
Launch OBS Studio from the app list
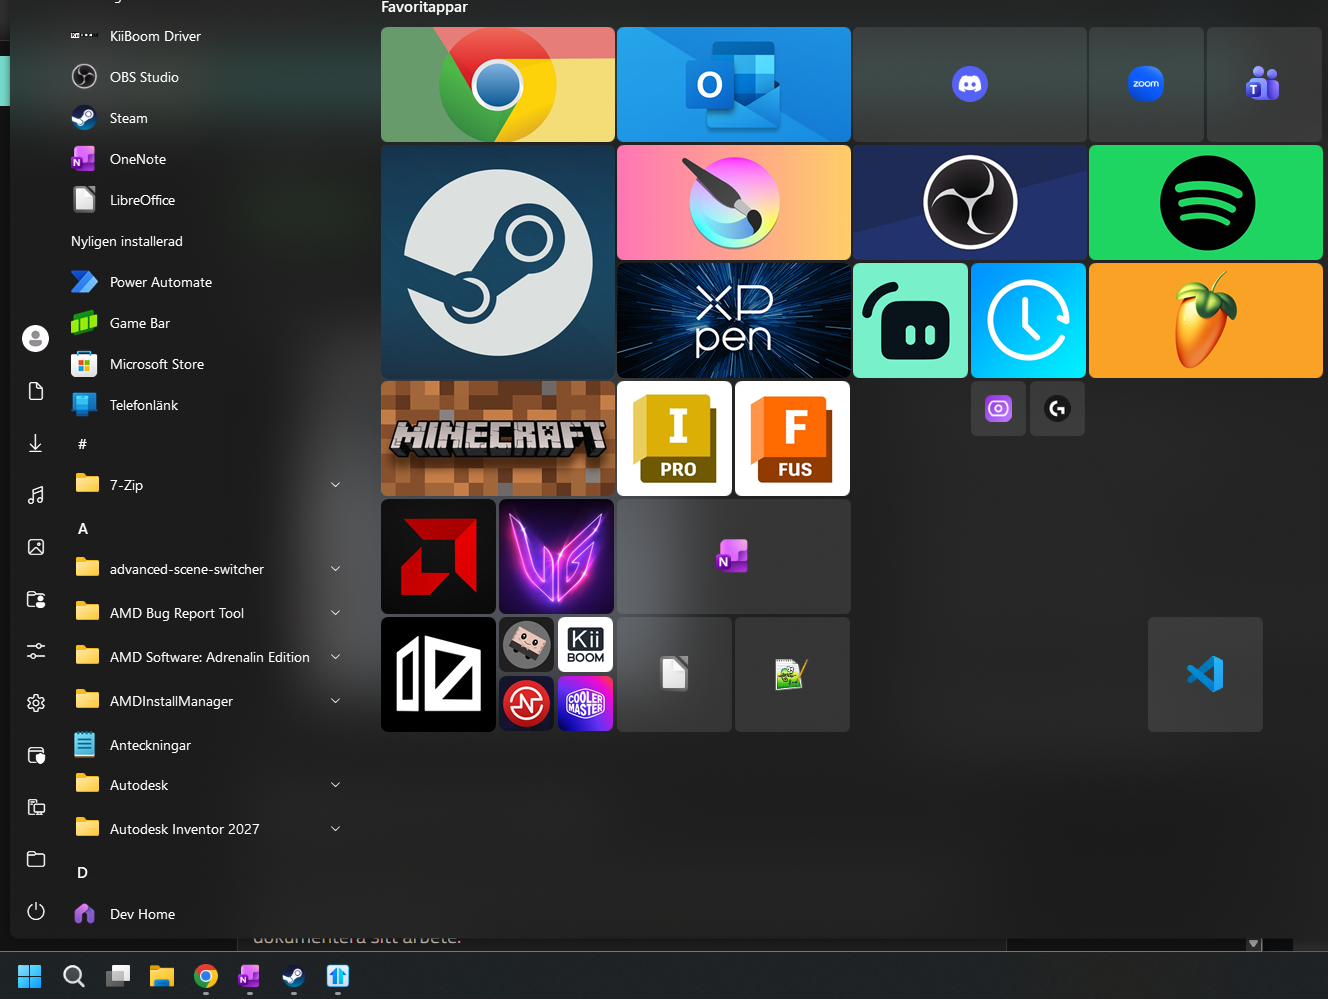click(x=206, y=77)
